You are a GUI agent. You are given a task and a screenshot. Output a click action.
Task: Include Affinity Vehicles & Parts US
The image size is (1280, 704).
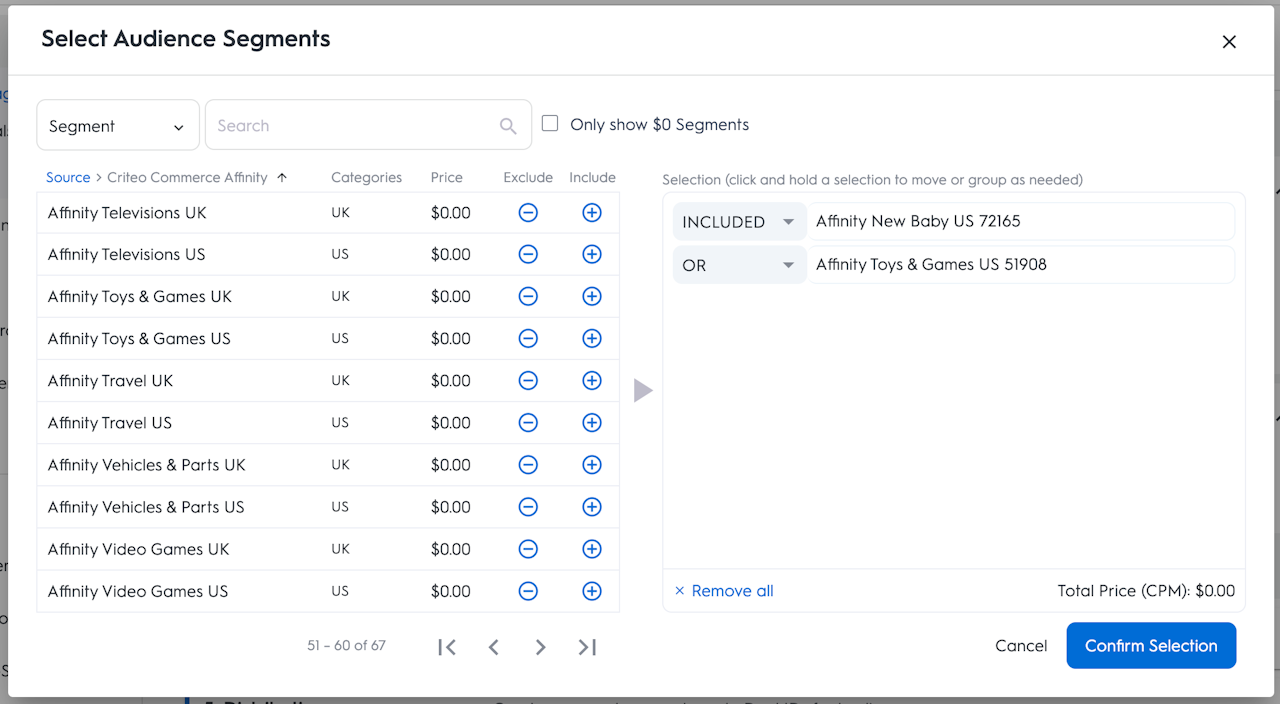click(x=592, y=507)
